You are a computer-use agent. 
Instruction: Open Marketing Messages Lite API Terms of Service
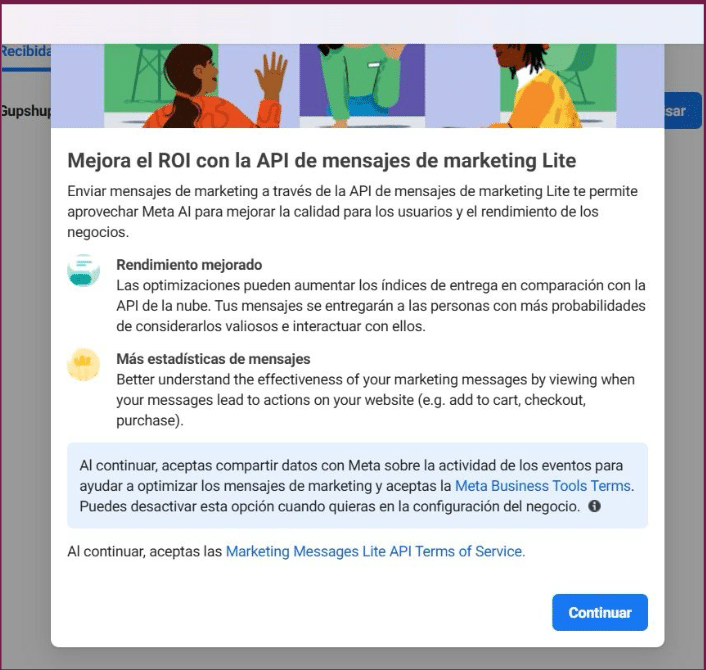click(375, 551)
